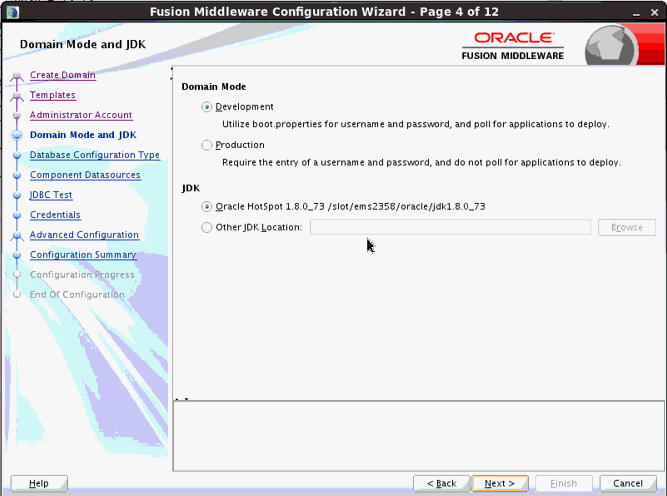Click the Administrator Account step bullet icon
This screenshot has height=496, width=667.
coord(17,115)
